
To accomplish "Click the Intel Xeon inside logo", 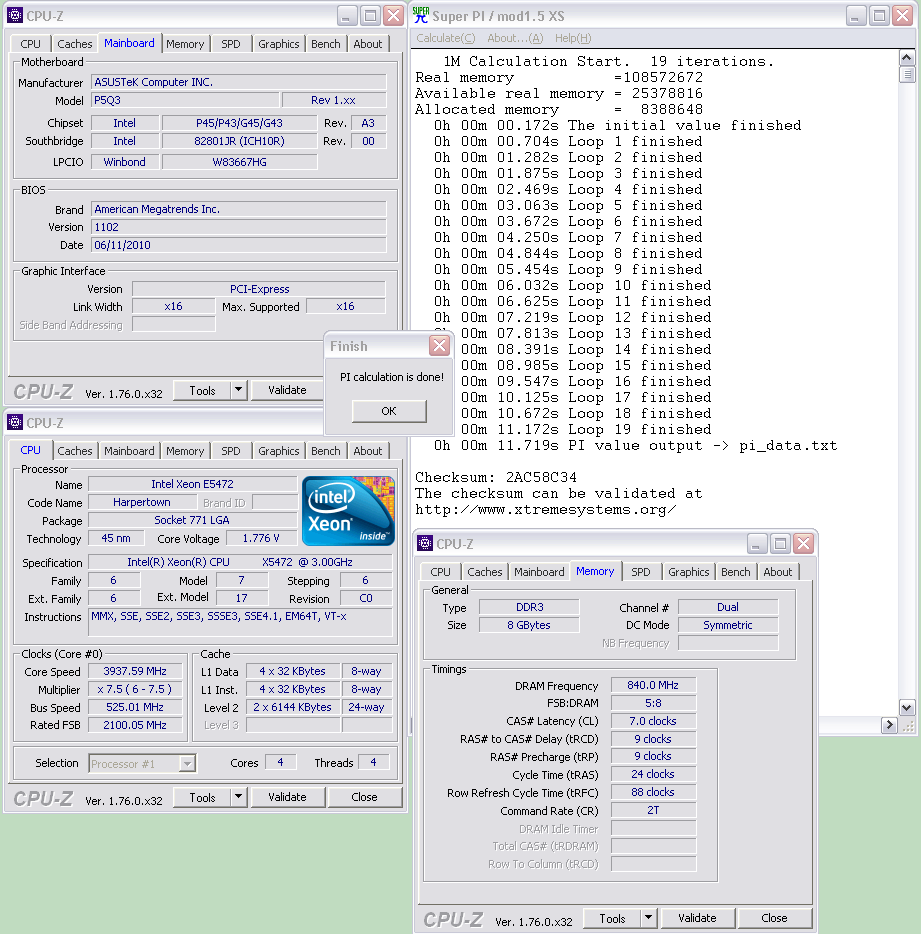I will click(349, 511).
